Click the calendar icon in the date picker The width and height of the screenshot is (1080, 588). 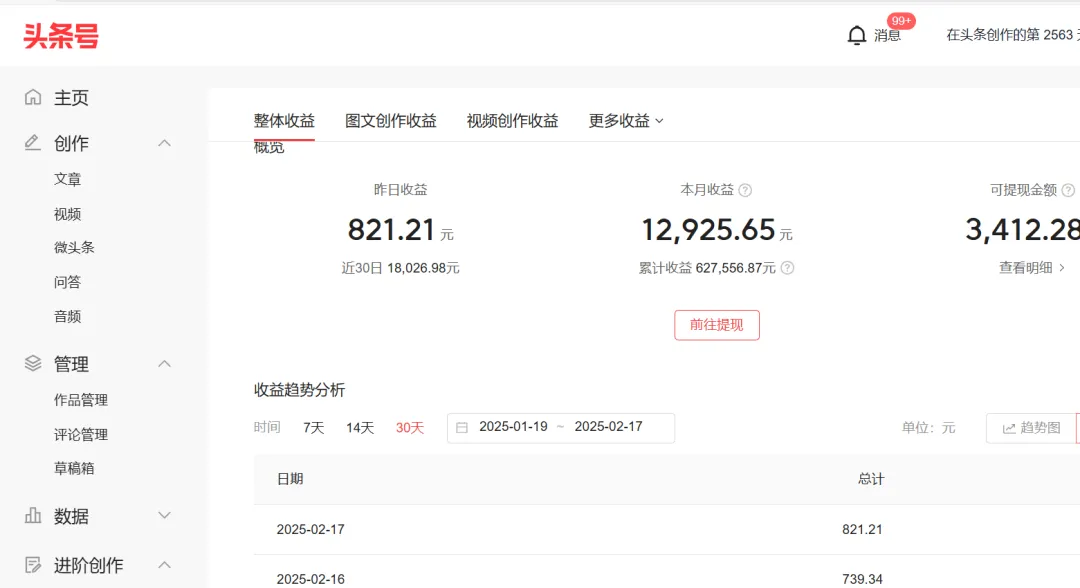(x=461, y=427)
